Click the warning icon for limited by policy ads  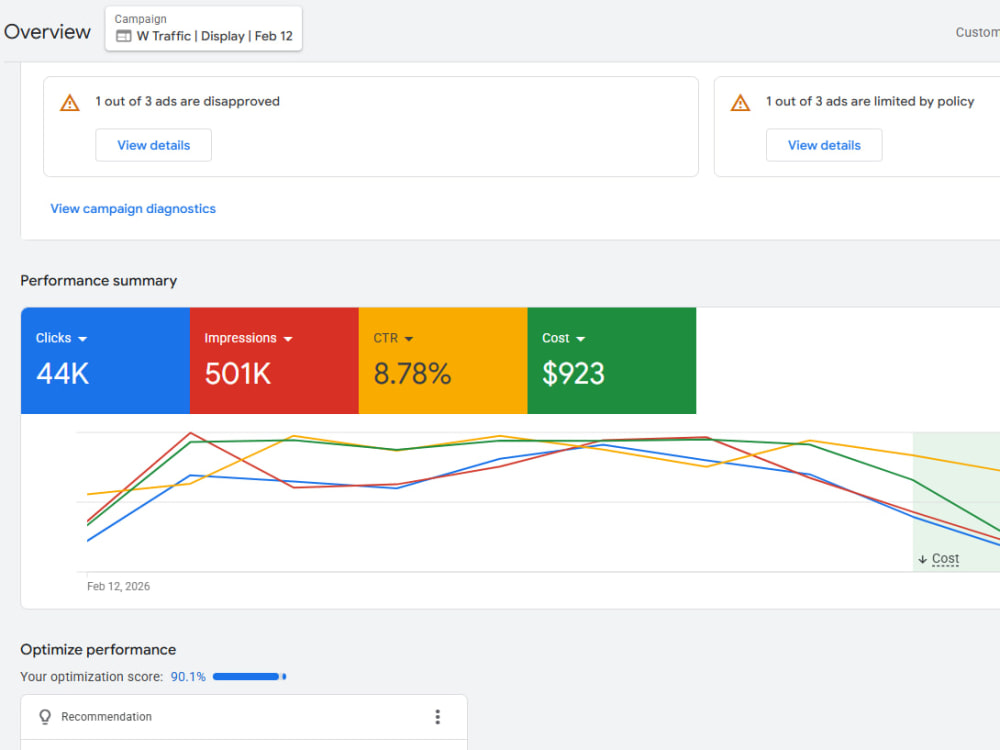pyautogui.click(x=740, y=103)
